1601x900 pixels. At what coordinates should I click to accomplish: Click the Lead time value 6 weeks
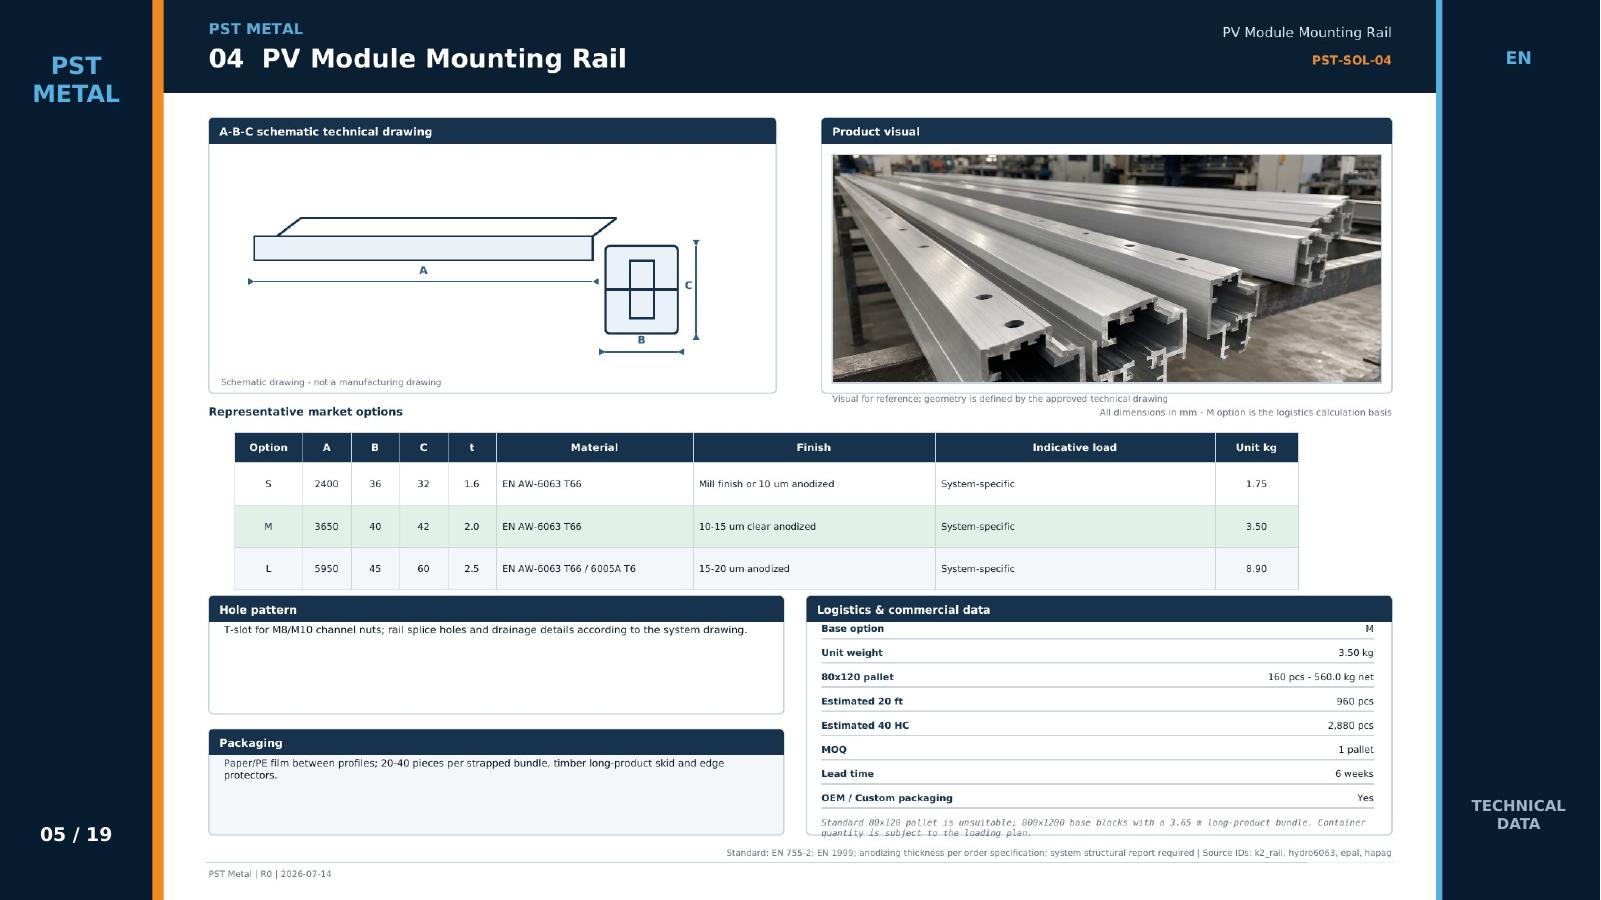pyautogui.click(x=1354, y=774)
